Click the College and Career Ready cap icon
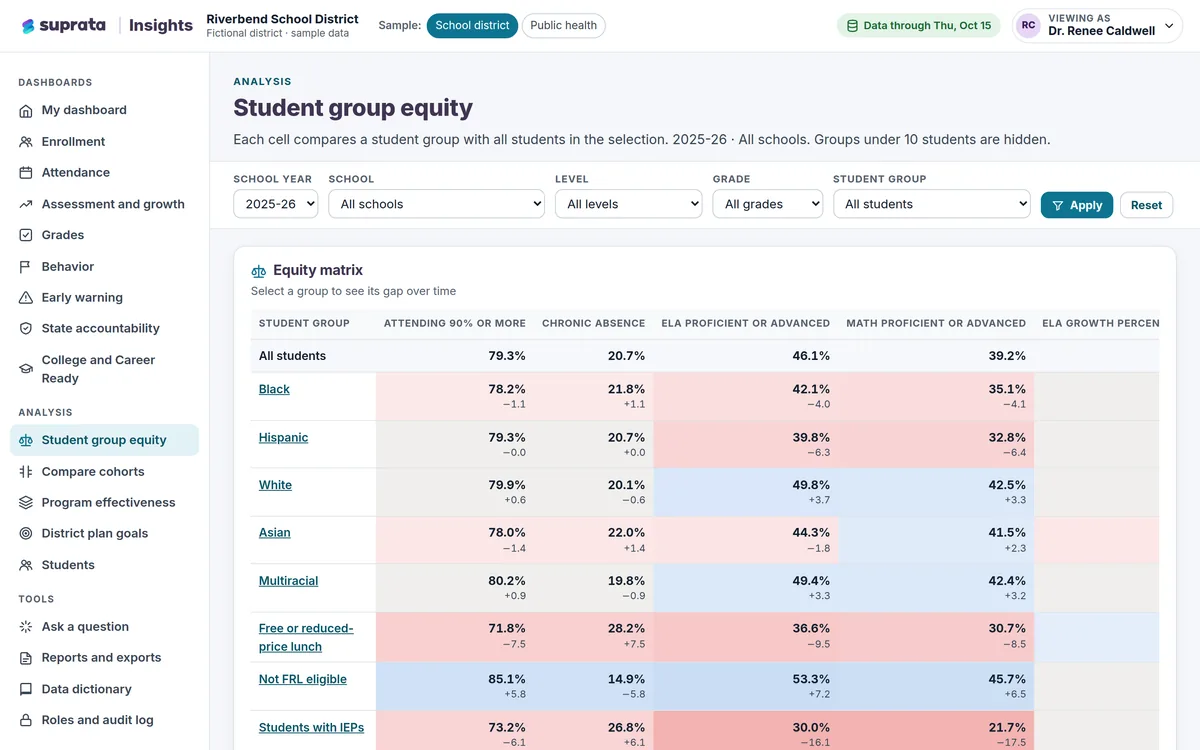The width and height of the screenshot is (1200, 750). click(26, 369)
